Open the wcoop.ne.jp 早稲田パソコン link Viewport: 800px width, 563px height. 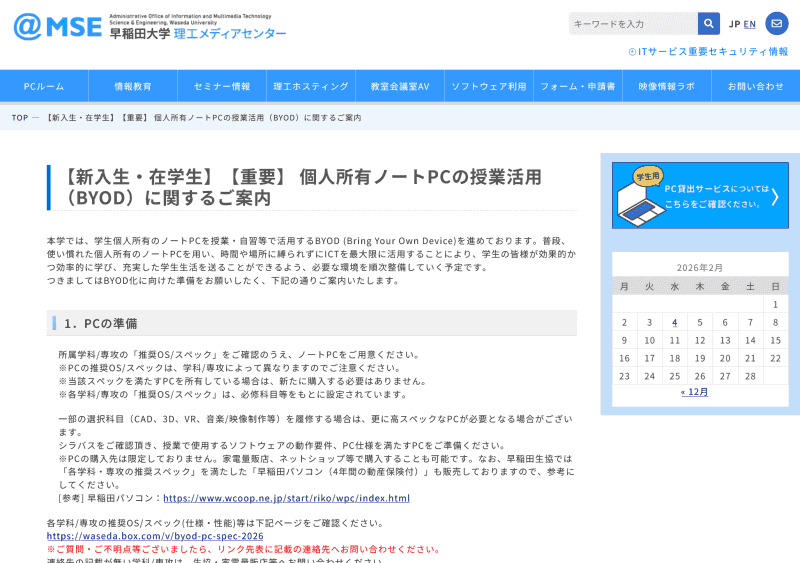pyautogui.click(x=286, y=498)
